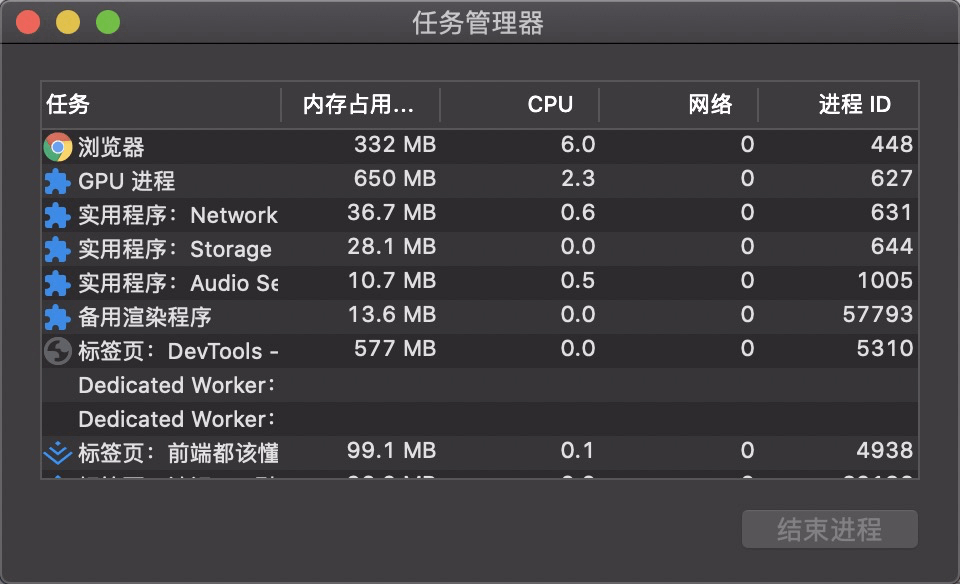Click the puzzle icon for Audio Service row

coord(58,283)
